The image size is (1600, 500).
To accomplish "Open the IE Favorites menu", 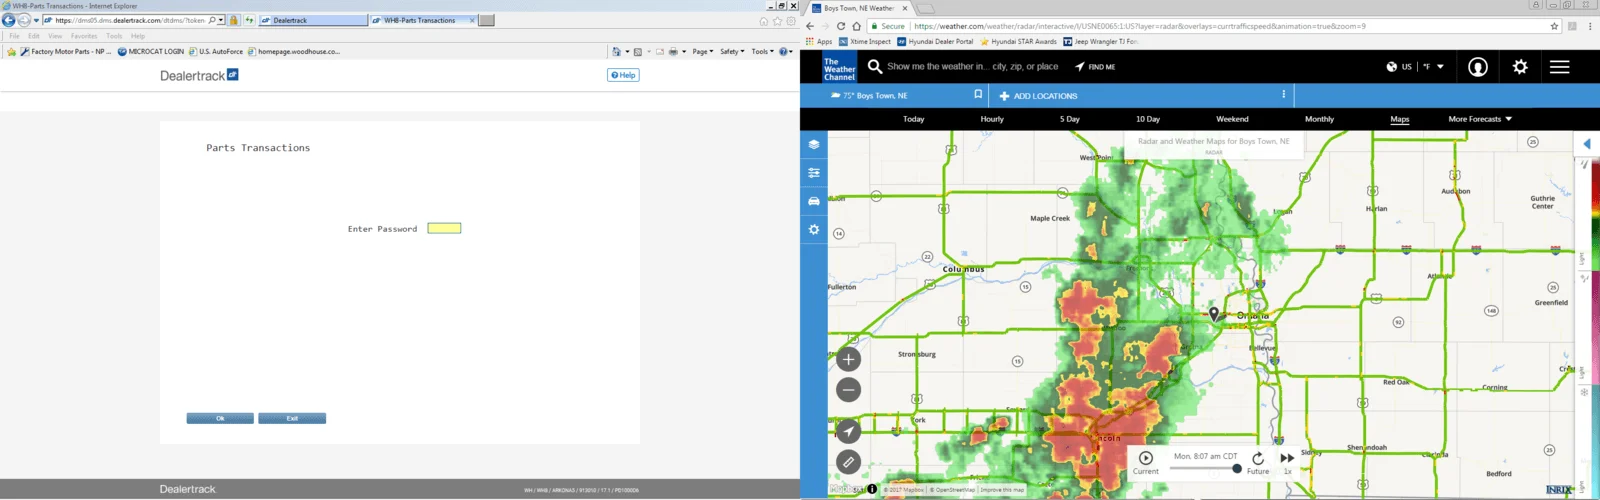I will pyautogui.click(x=84, y=36).
